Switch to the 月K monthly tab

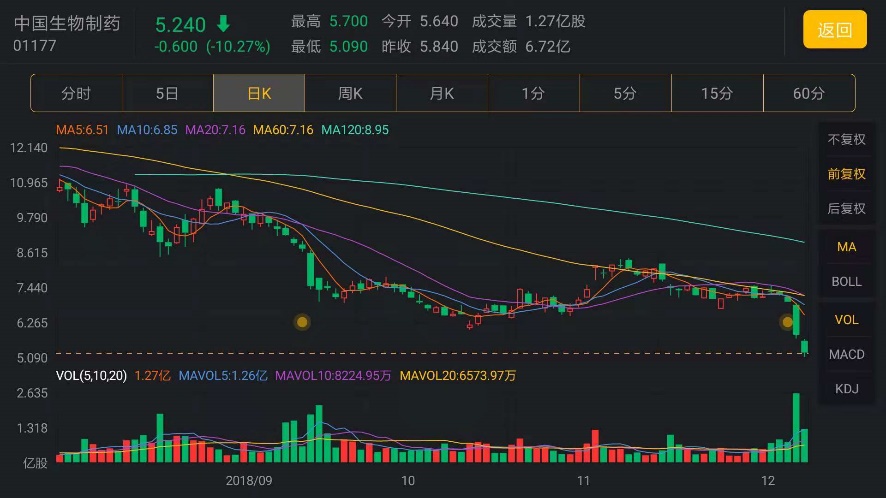[x=442, y=93]
